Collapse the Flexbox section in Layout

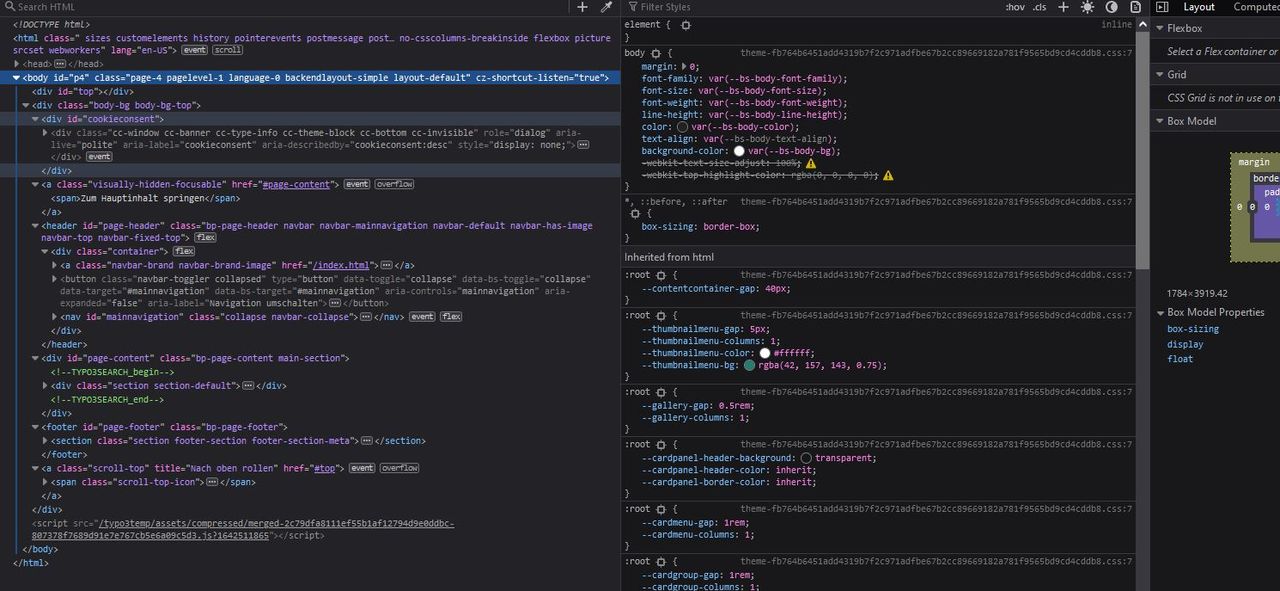1158,29
